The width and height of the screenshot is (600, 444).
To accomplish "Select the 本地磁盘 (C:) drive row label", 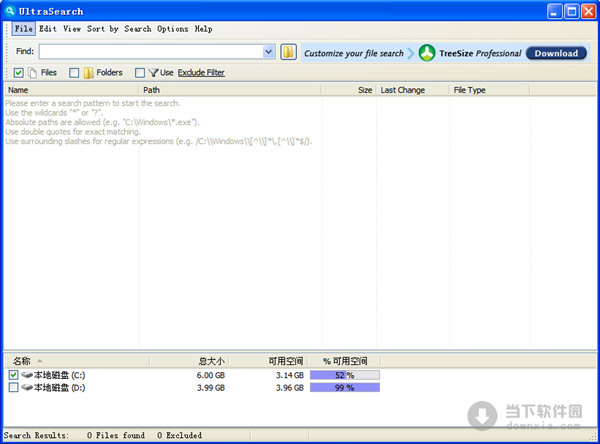I will [x=60, y=375].
